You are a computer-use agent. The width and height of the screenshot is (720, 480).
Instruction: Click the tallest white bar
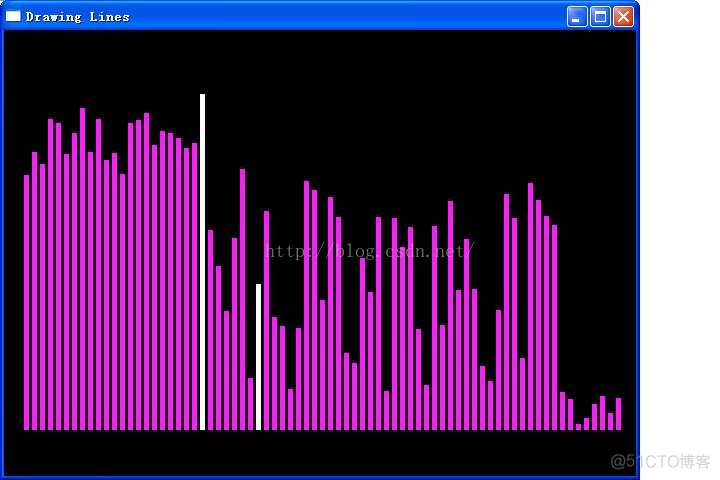tap(202, 262)
